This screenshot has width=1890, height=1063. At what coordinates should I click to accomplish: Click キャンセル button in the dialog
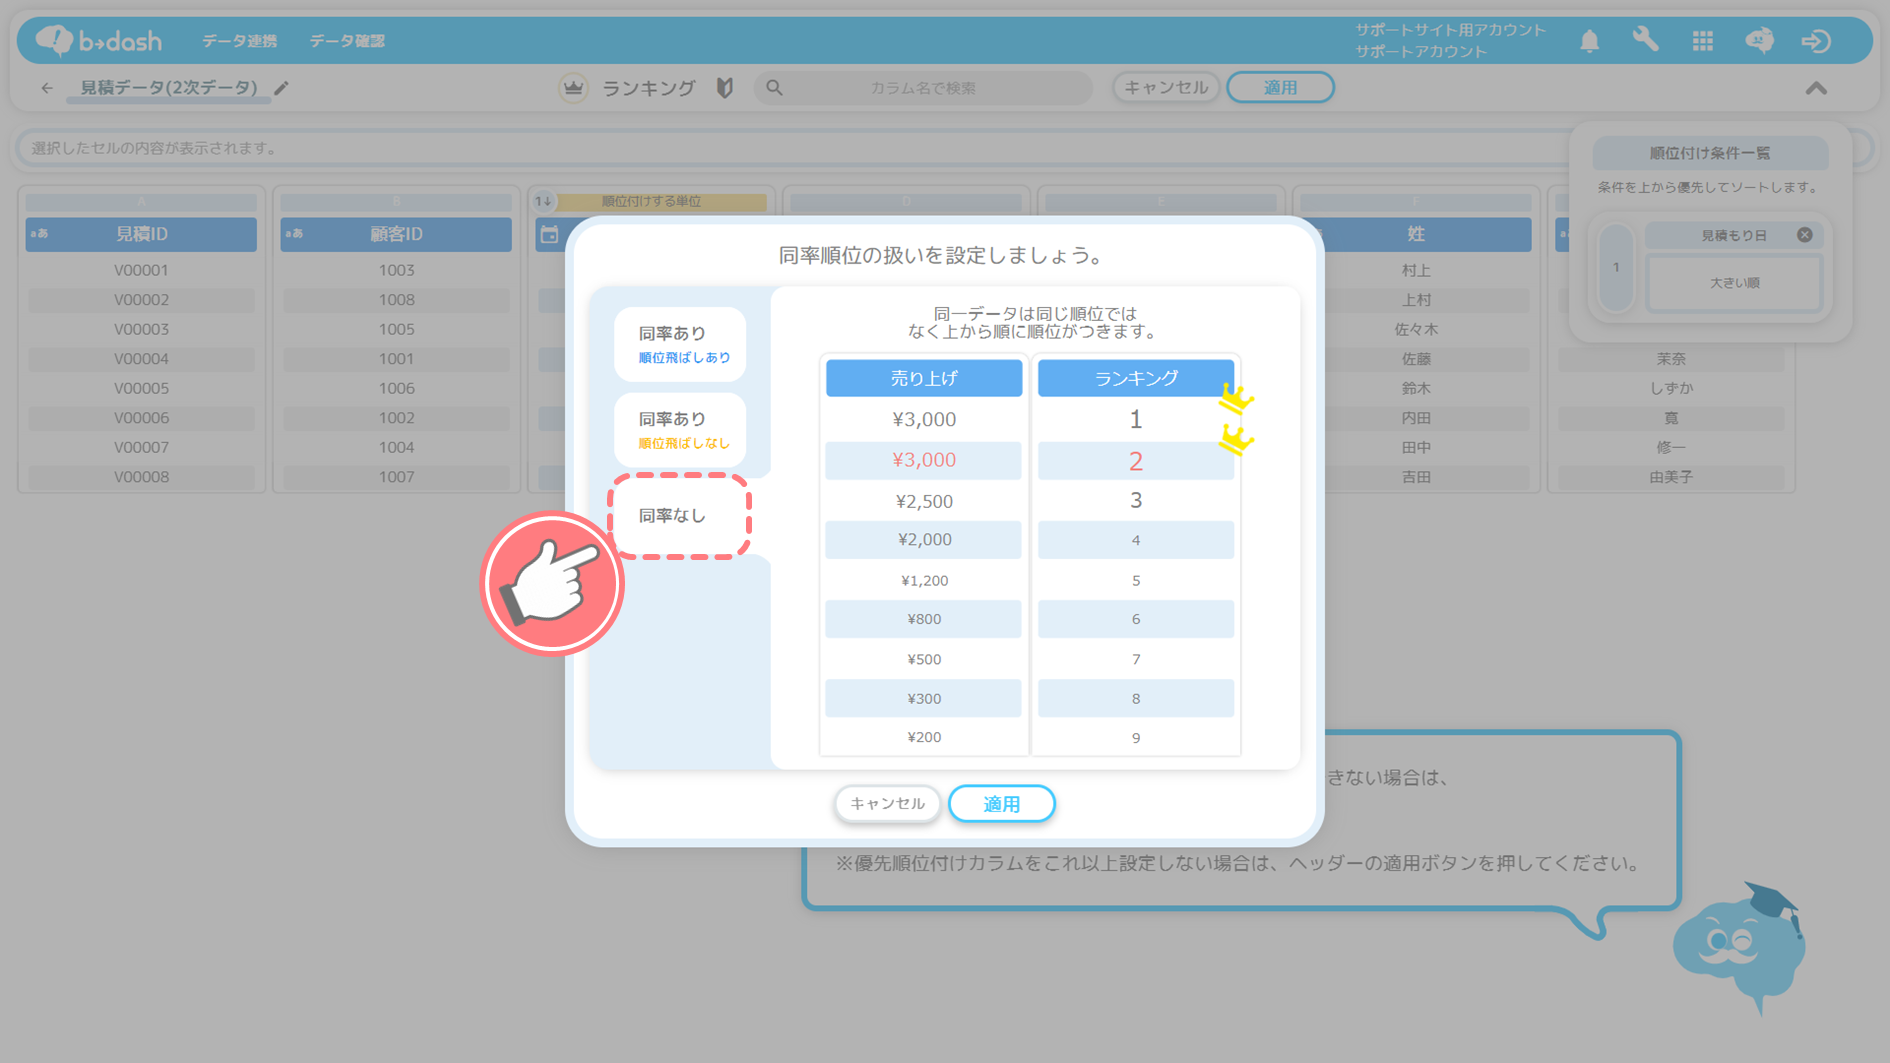(887, 804)
